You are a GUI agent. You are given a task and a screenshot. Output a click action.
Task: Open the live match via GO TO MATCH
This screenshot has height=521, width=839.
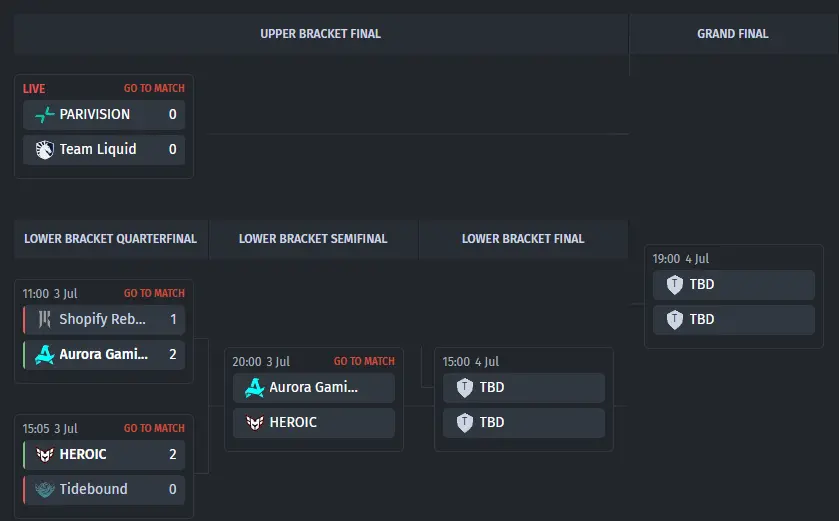154,88
